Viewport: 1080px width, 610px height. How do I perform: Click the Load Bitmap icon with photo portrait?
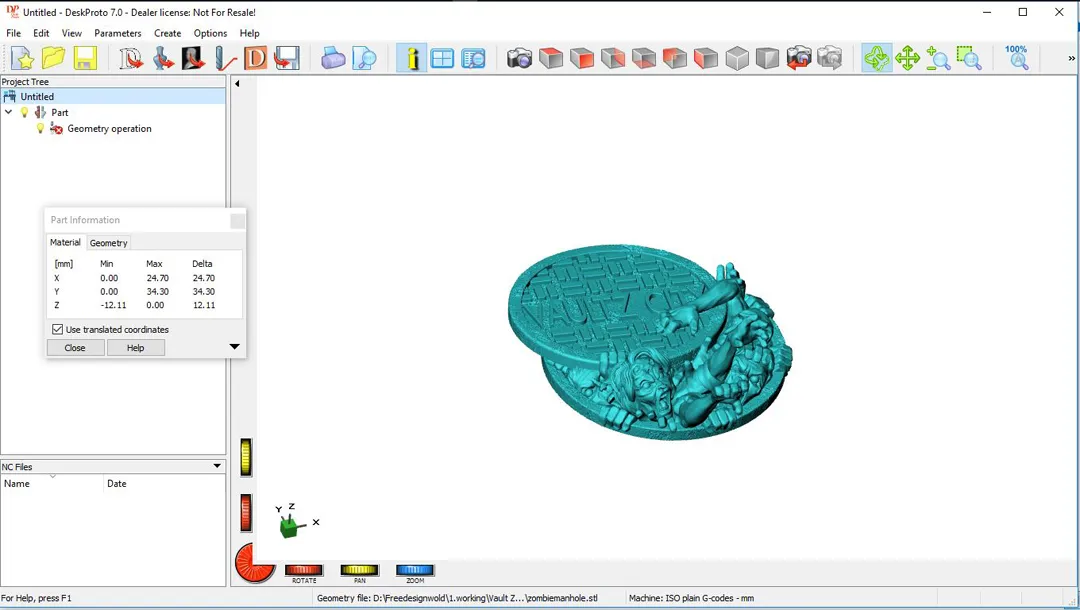pyautogui.click(x=194, y=59)
